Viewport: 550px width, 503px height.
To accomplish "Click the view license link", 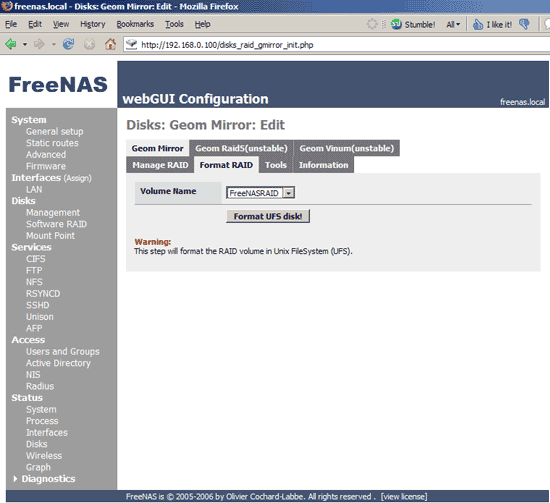I will coord(404,497).
